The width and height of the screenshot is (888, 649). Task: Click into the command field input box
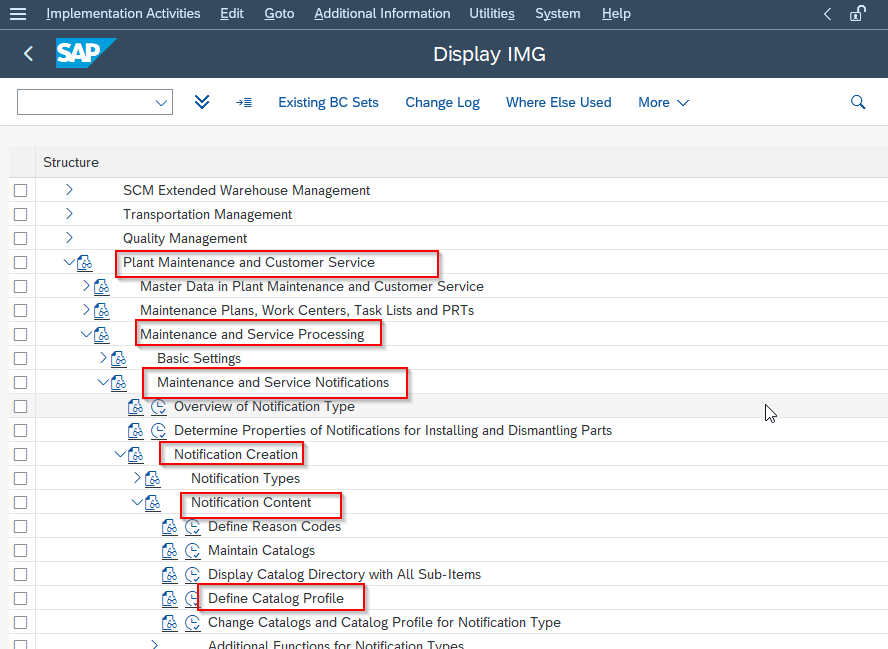click(x=95, y=102)
